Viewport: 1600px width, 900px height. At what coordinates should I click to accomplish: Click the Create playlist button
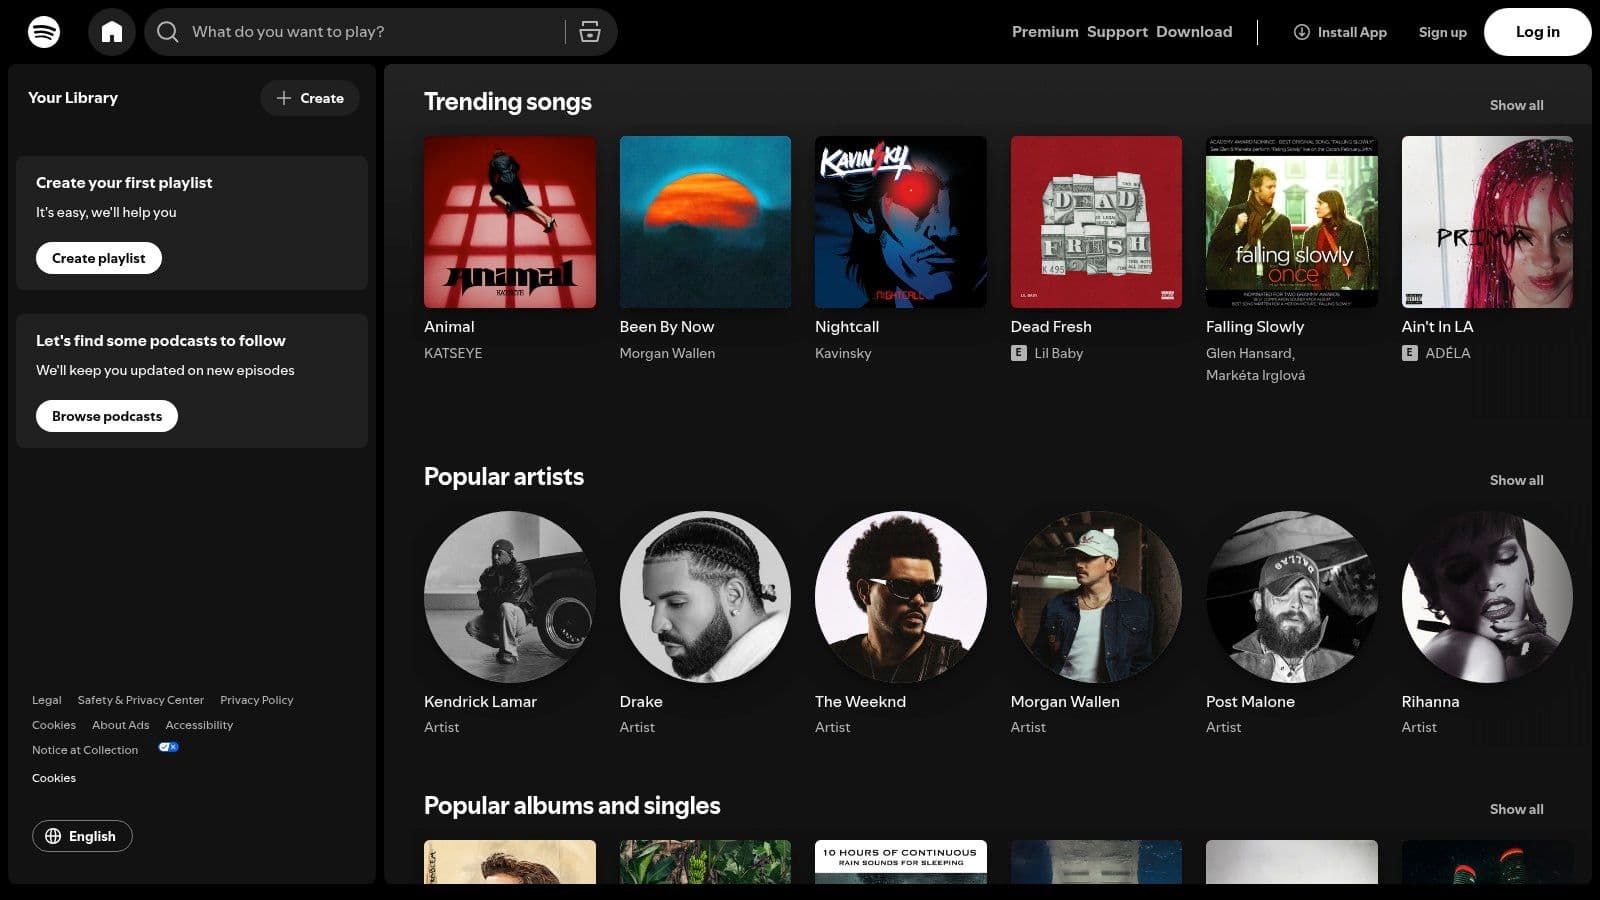(99, 258)
